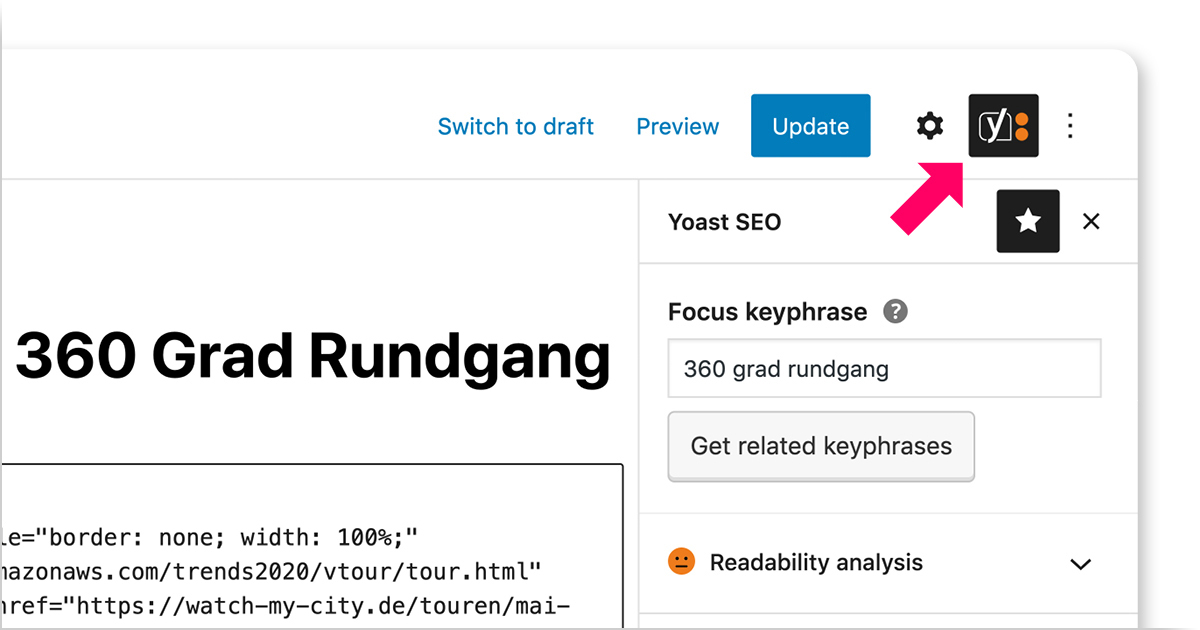This screenshot has height=630, width=1200.
Task: Preview the post
Action: (x=677, y=127)
